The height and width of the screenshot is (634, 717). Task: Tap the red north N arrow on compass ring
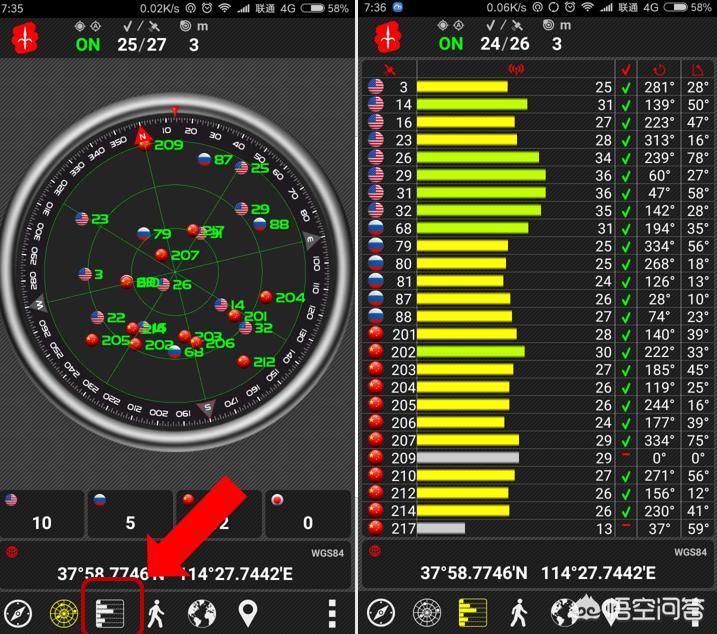(142, 135)
